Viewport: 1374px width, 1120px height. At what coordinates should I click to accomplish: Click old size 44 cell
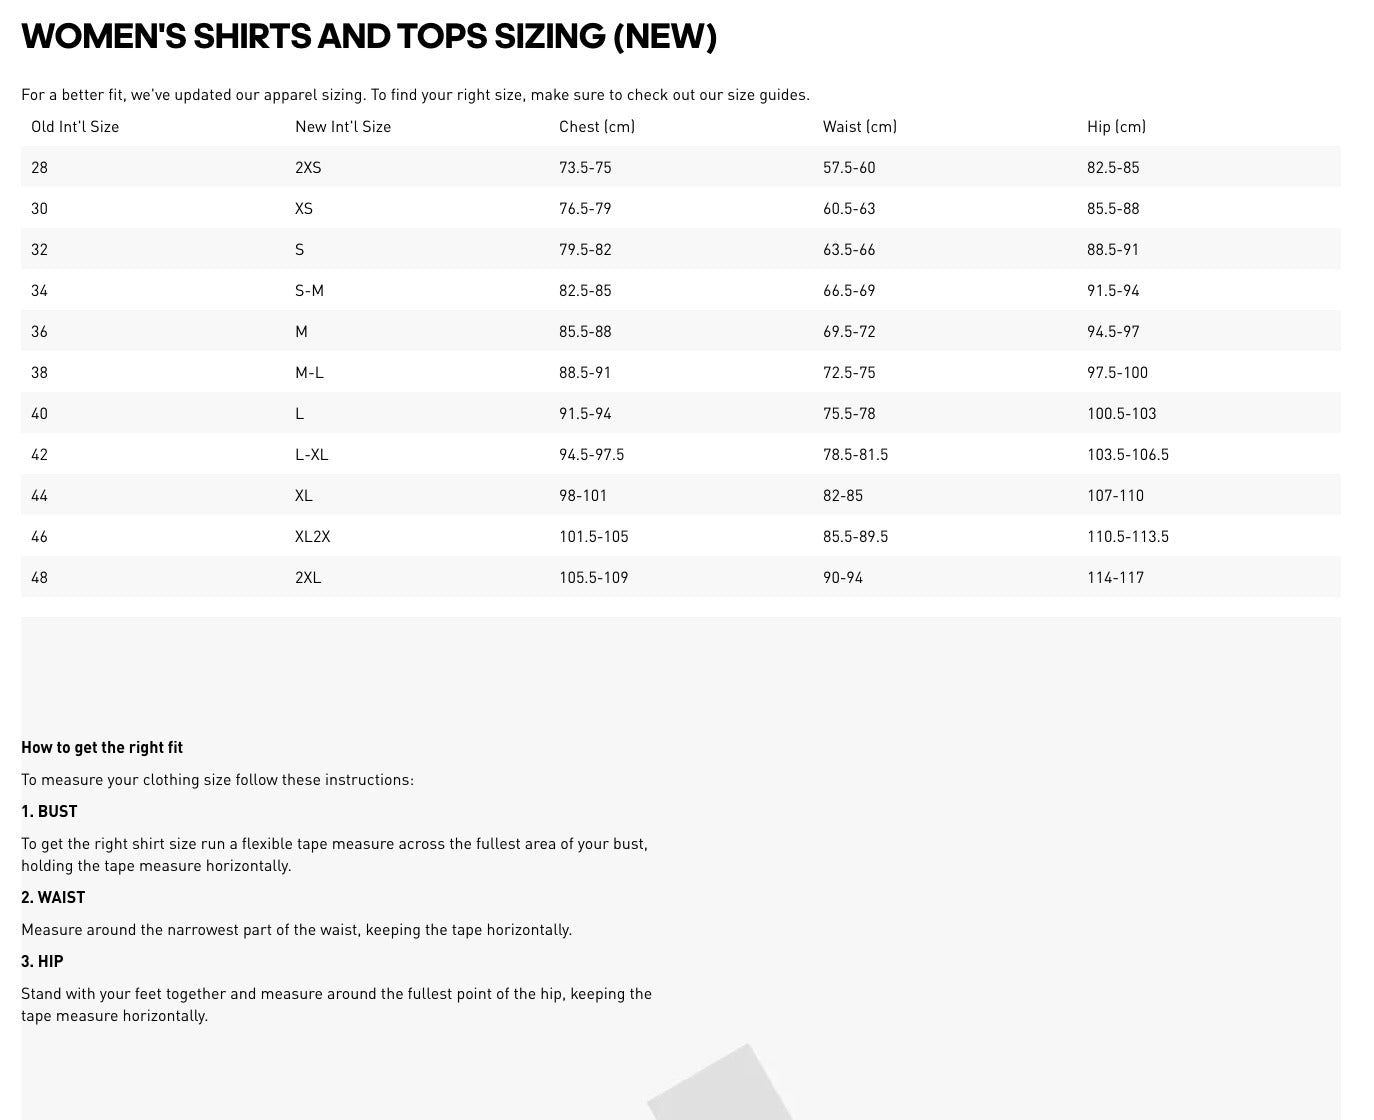(x=39, y=496)
